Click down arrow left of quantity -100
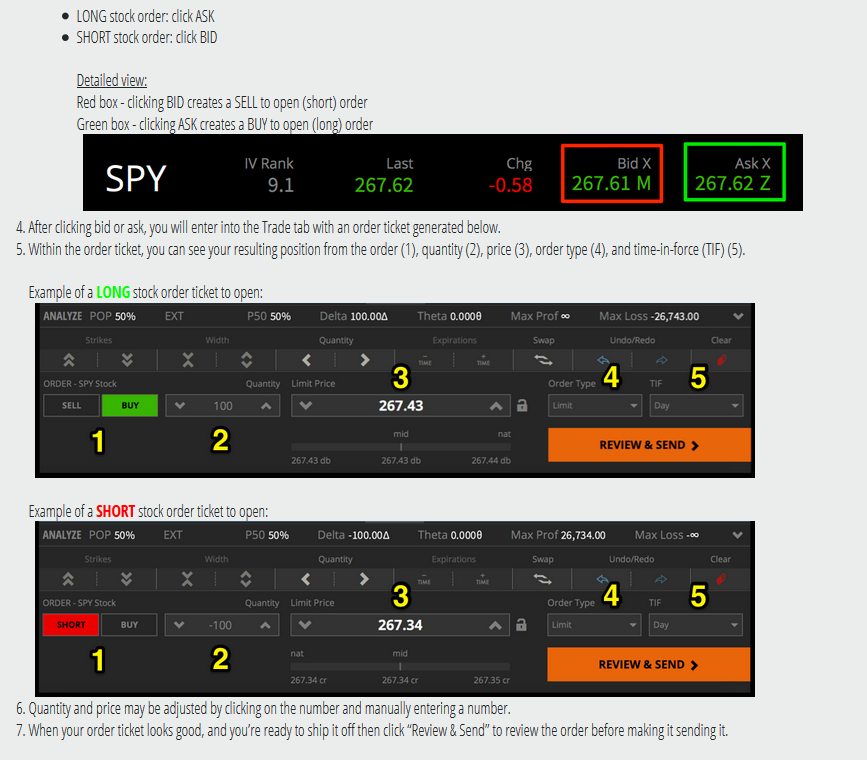Screen dimensions: 867x760 click(x=179, y=625)
